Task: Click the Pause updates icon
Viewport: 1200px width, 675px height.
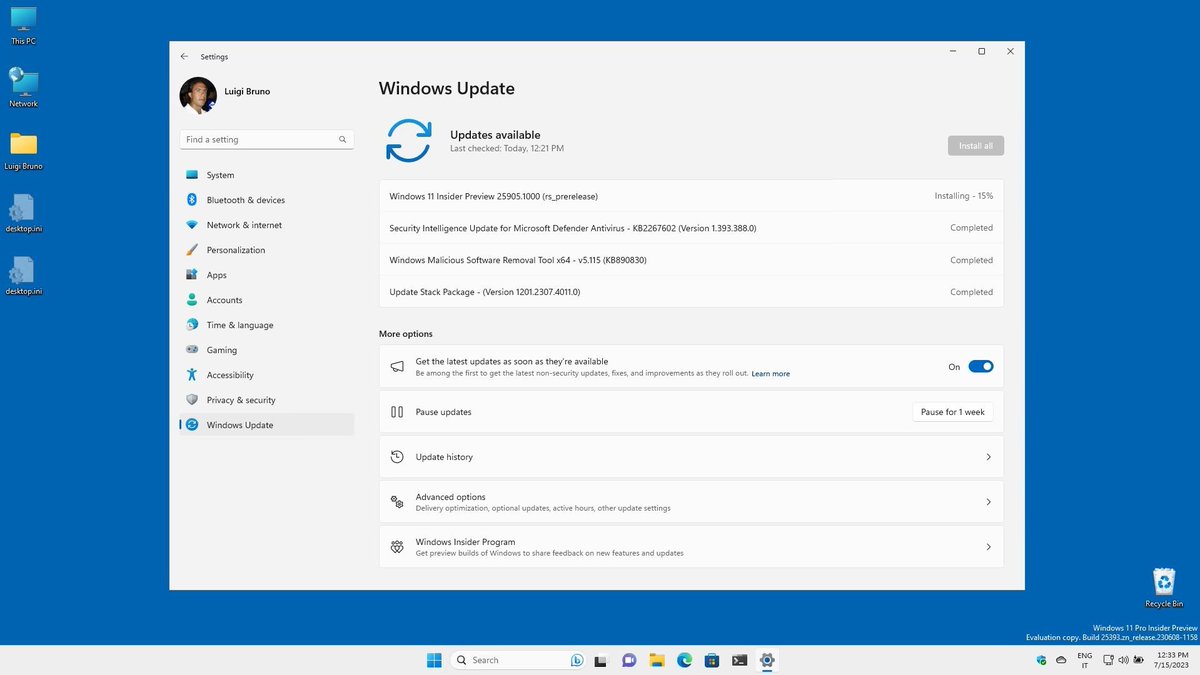Action: tap(397, 412)
